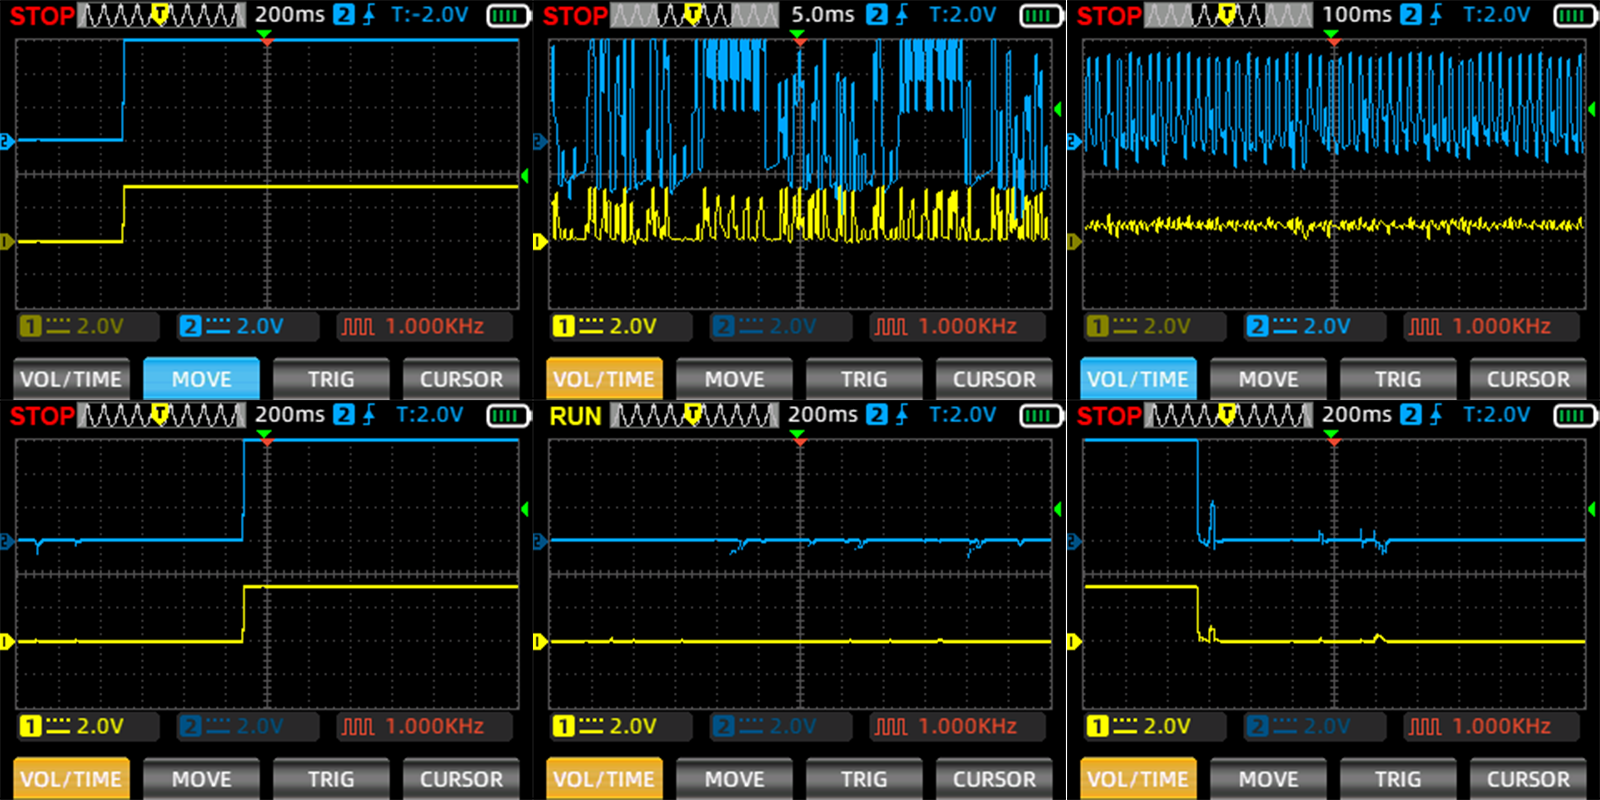
Task: Click trigger source 2 icon in 100ms screen
Action: point(1411,15)
